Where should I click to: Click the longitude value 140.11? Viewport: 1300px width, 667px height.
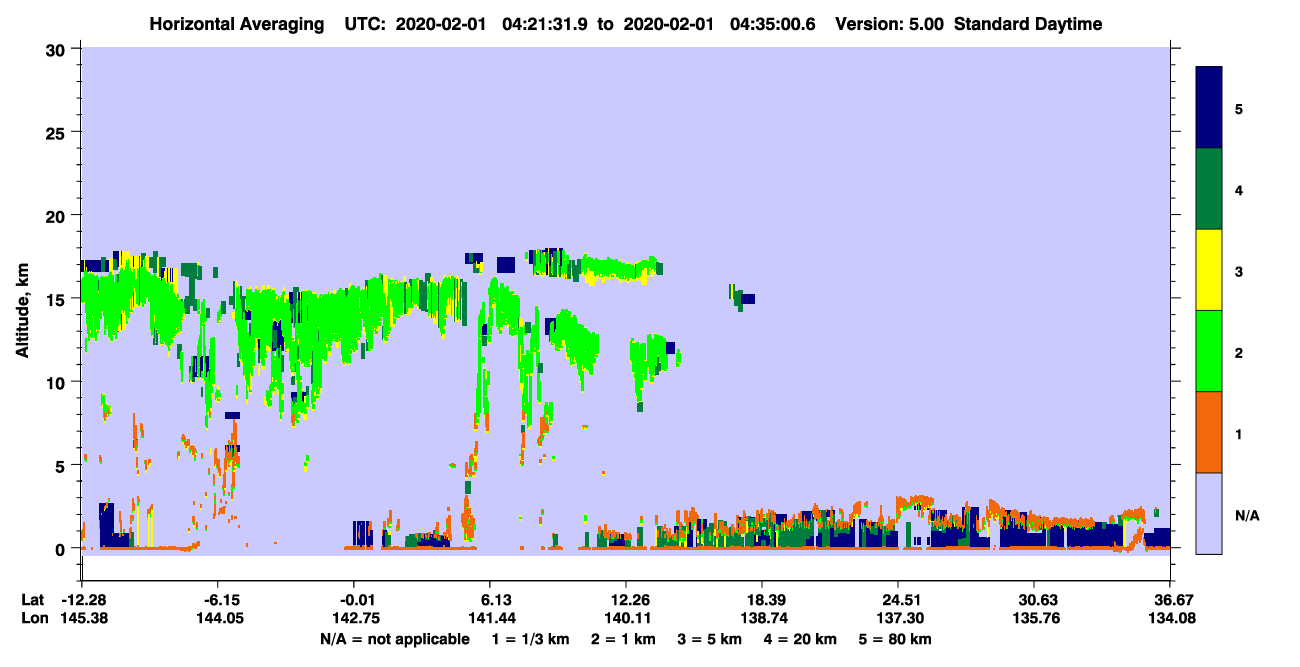pyautogui.click(x=626, y=618)
